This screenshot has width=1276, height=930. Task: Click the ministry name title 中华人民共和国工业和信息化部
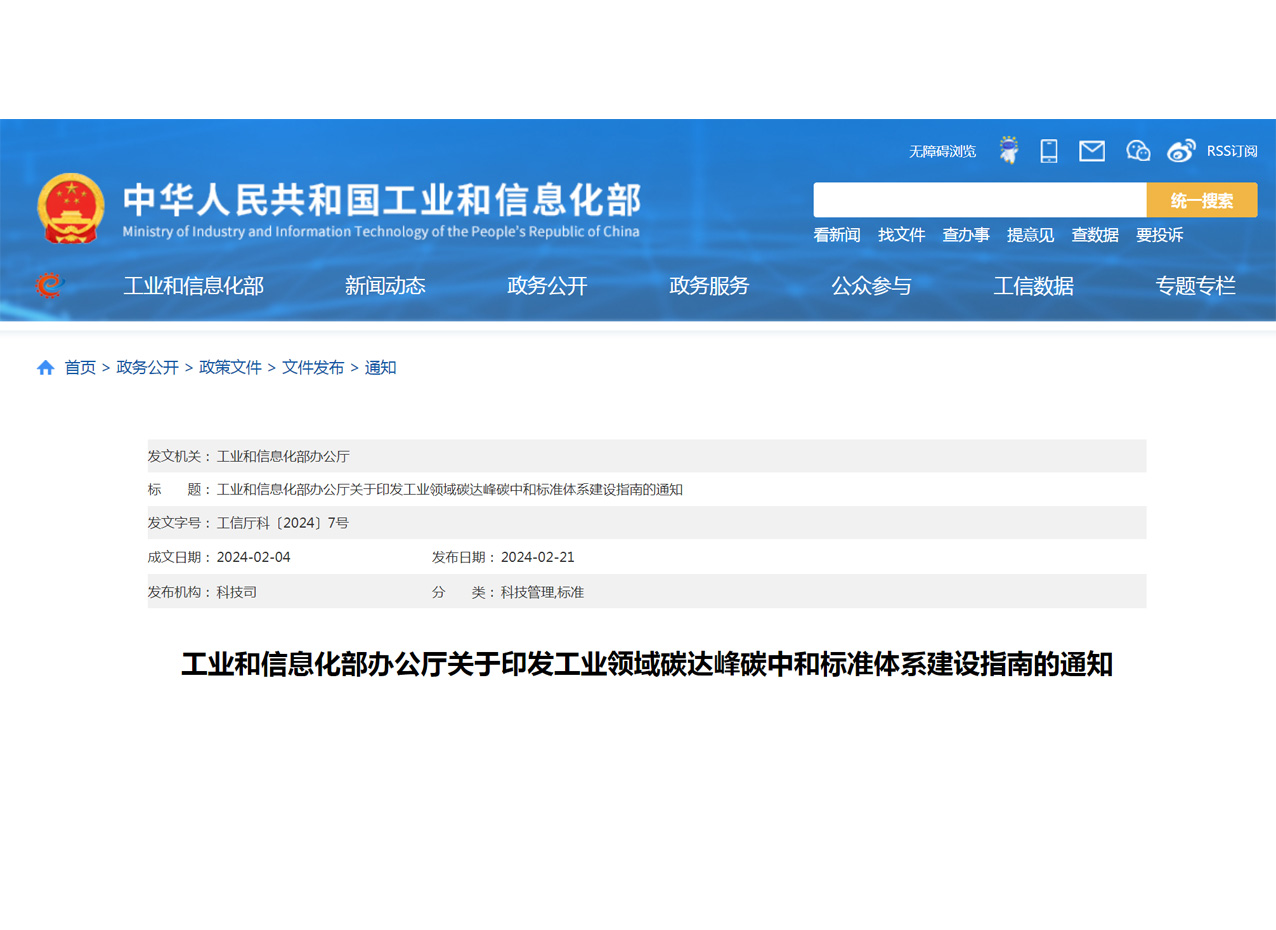381,200
